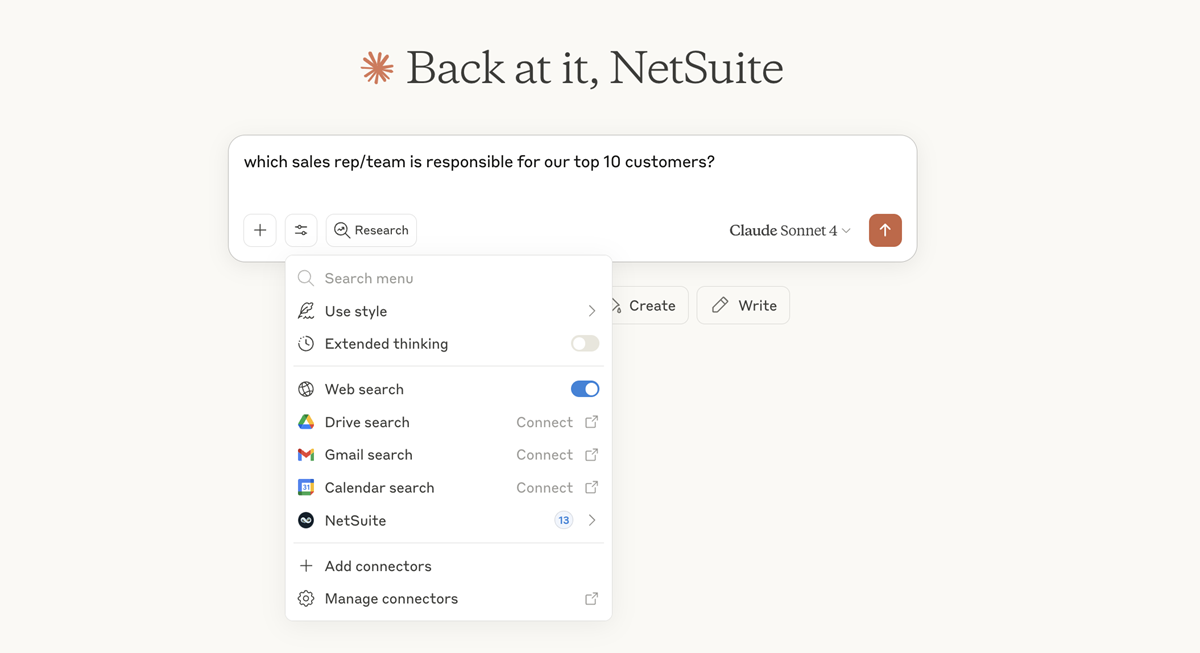Expand the NetSuite connector options
1200x653 pixels.
[x=590, y=520]
